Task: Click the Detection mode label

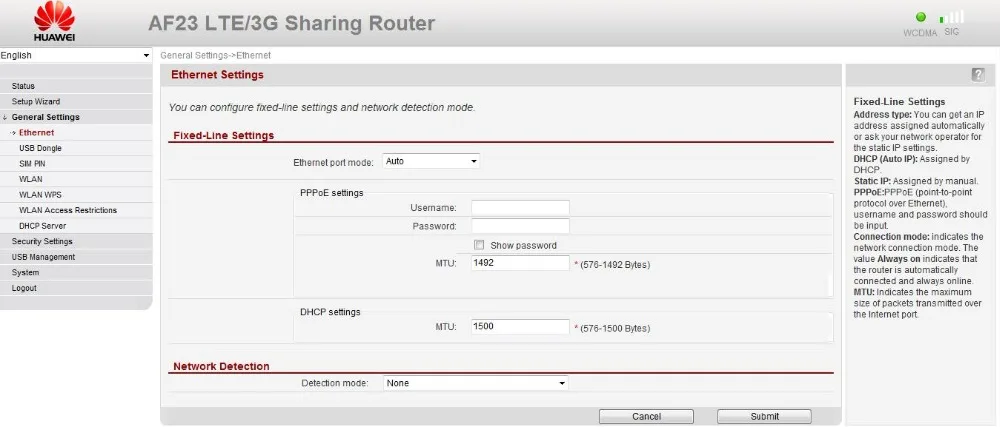Action: [335, 384]
